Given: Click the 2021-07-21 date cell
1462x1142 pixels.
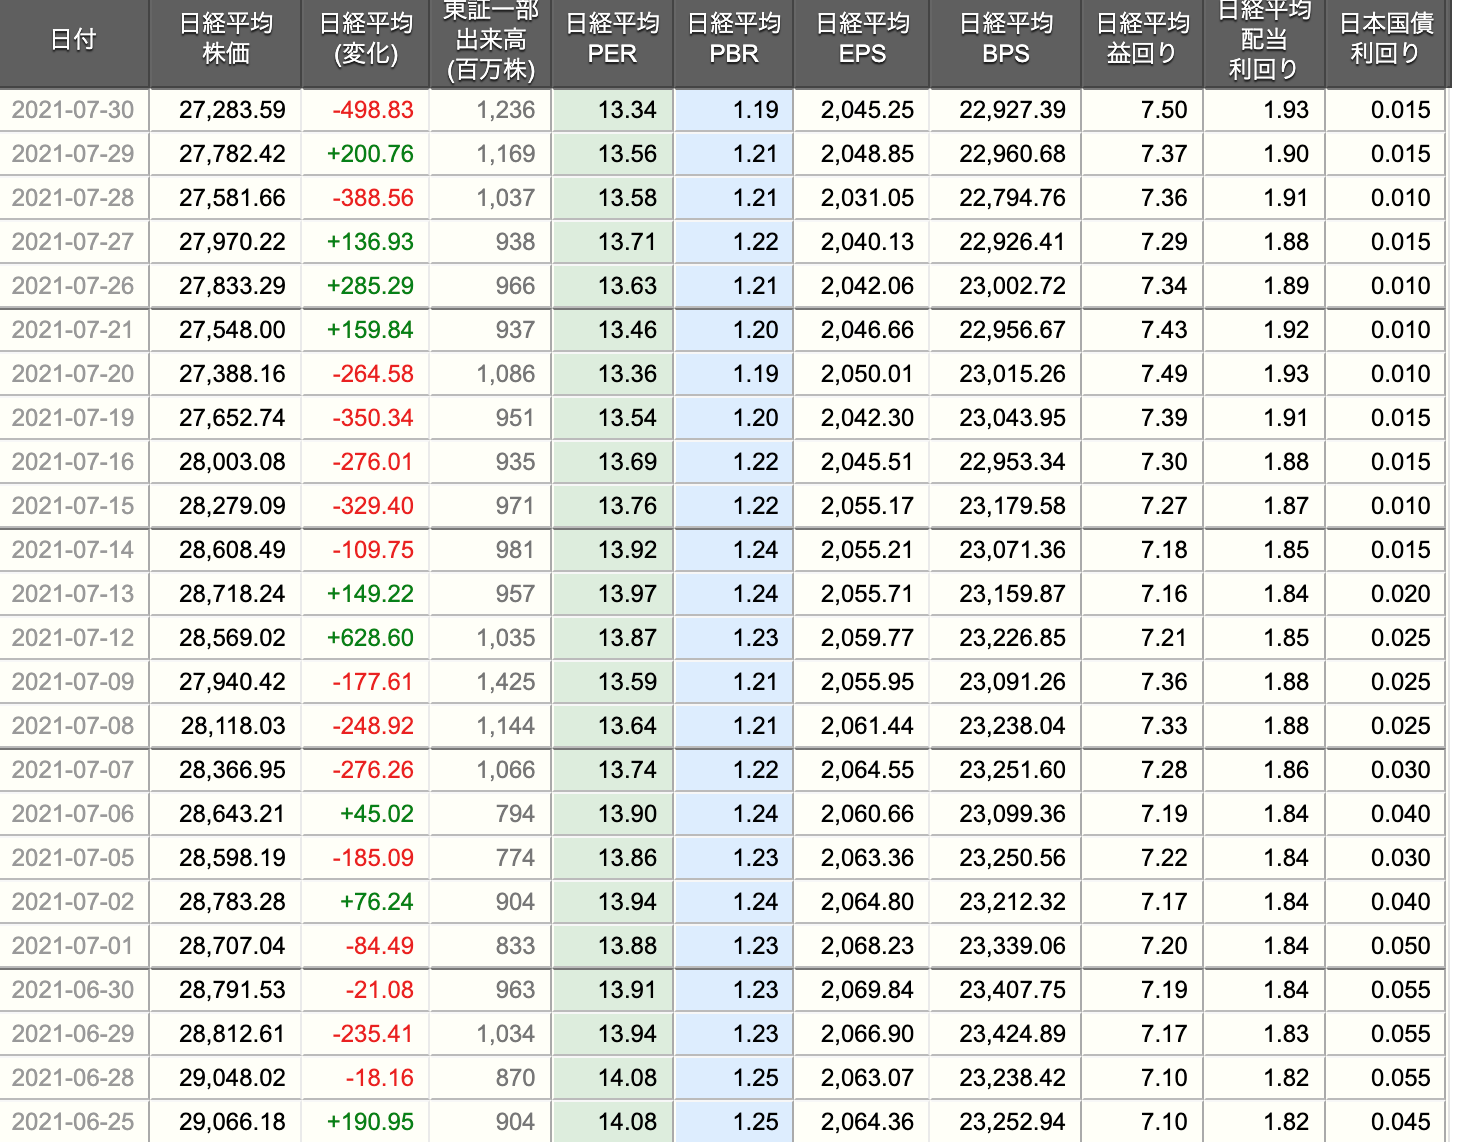Looking at the screenshot, I should 73,330.
